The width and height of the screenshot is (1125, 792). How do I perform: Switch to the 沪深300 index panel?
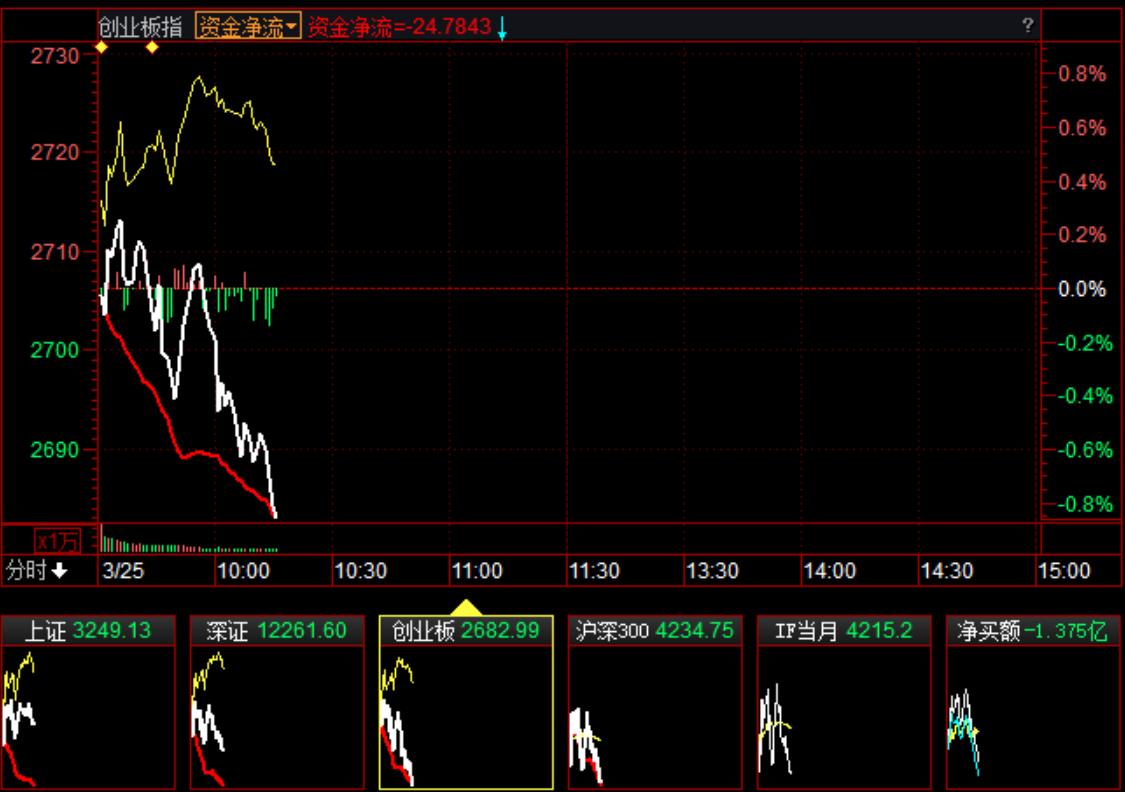coord(654,631)
